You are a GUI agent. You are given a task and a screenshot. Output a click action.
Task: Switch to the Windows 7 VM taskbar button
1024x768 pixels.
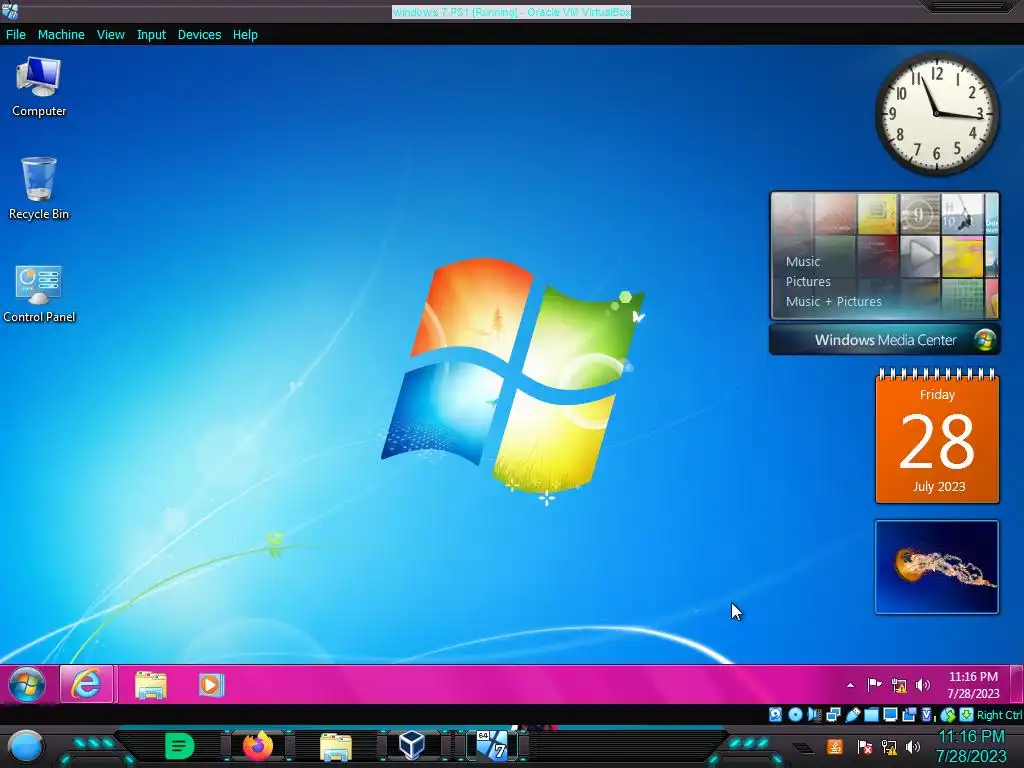491,745
